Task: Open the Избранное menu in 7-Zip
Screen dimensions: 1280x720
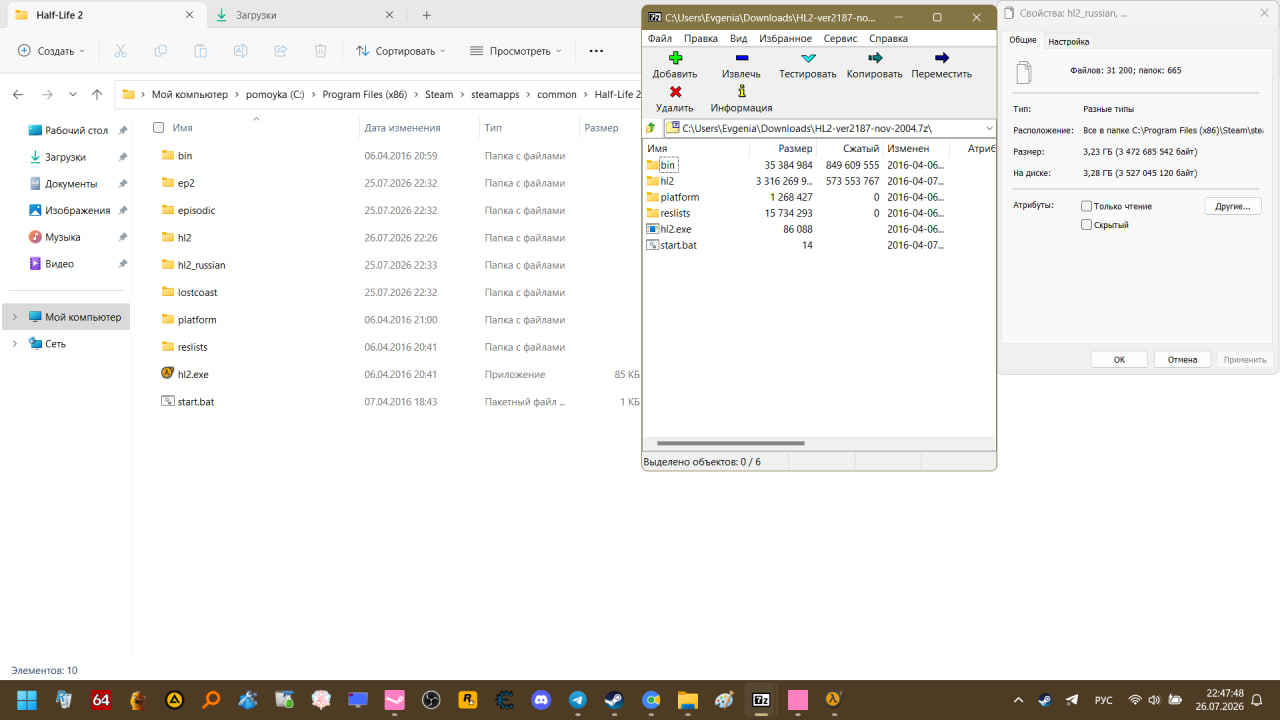Action: [785, 38]
